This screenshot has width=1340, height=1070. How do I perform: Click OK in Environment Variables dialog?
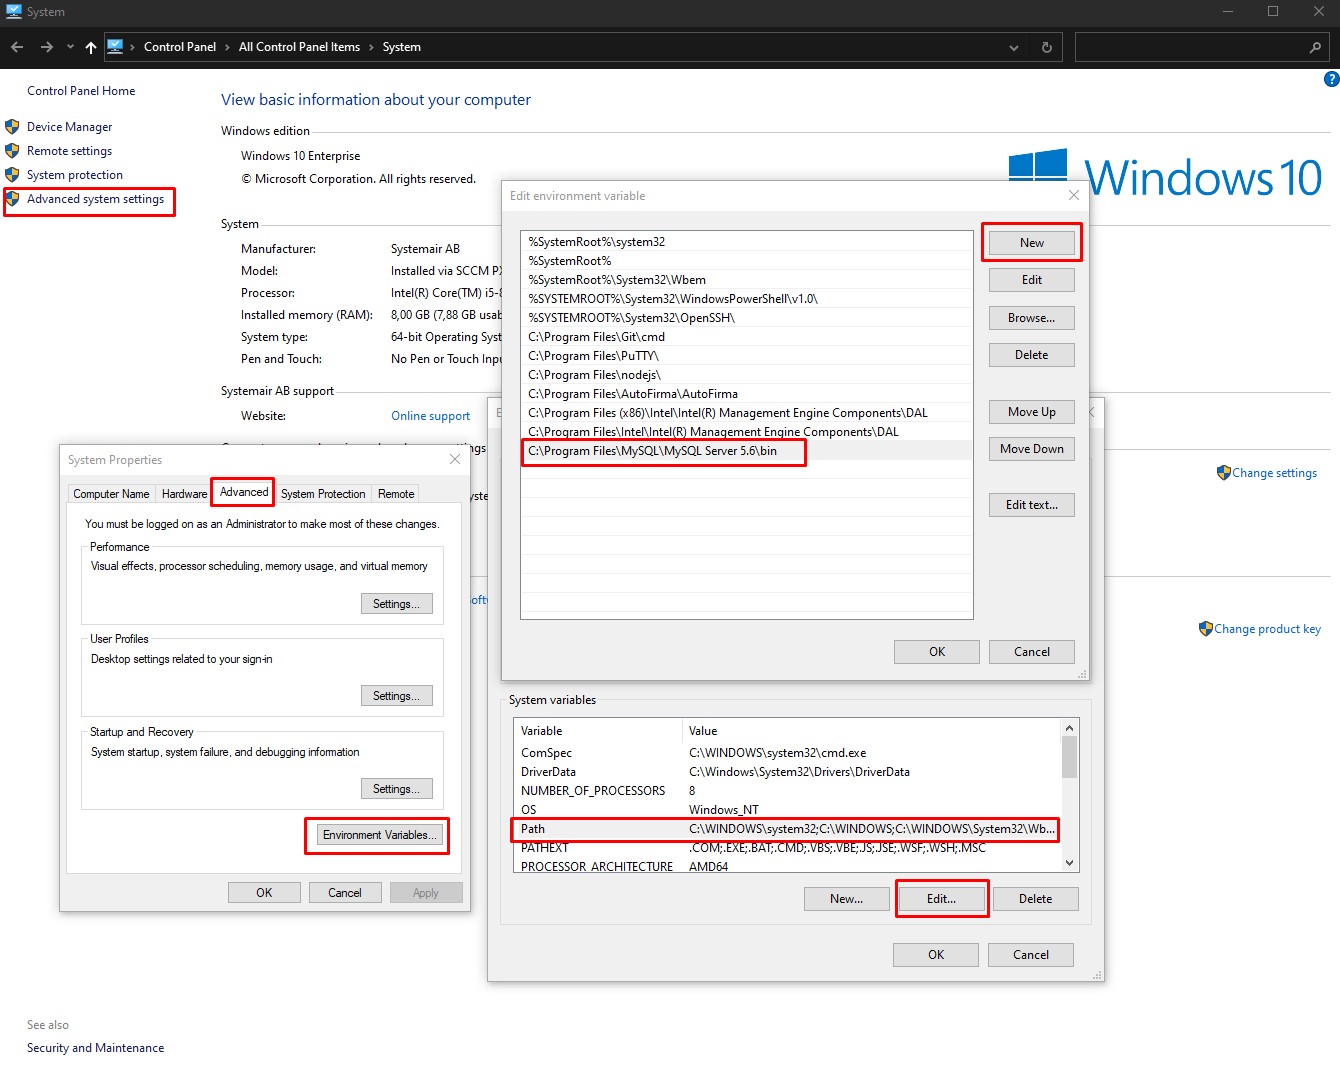click(936, 955)
